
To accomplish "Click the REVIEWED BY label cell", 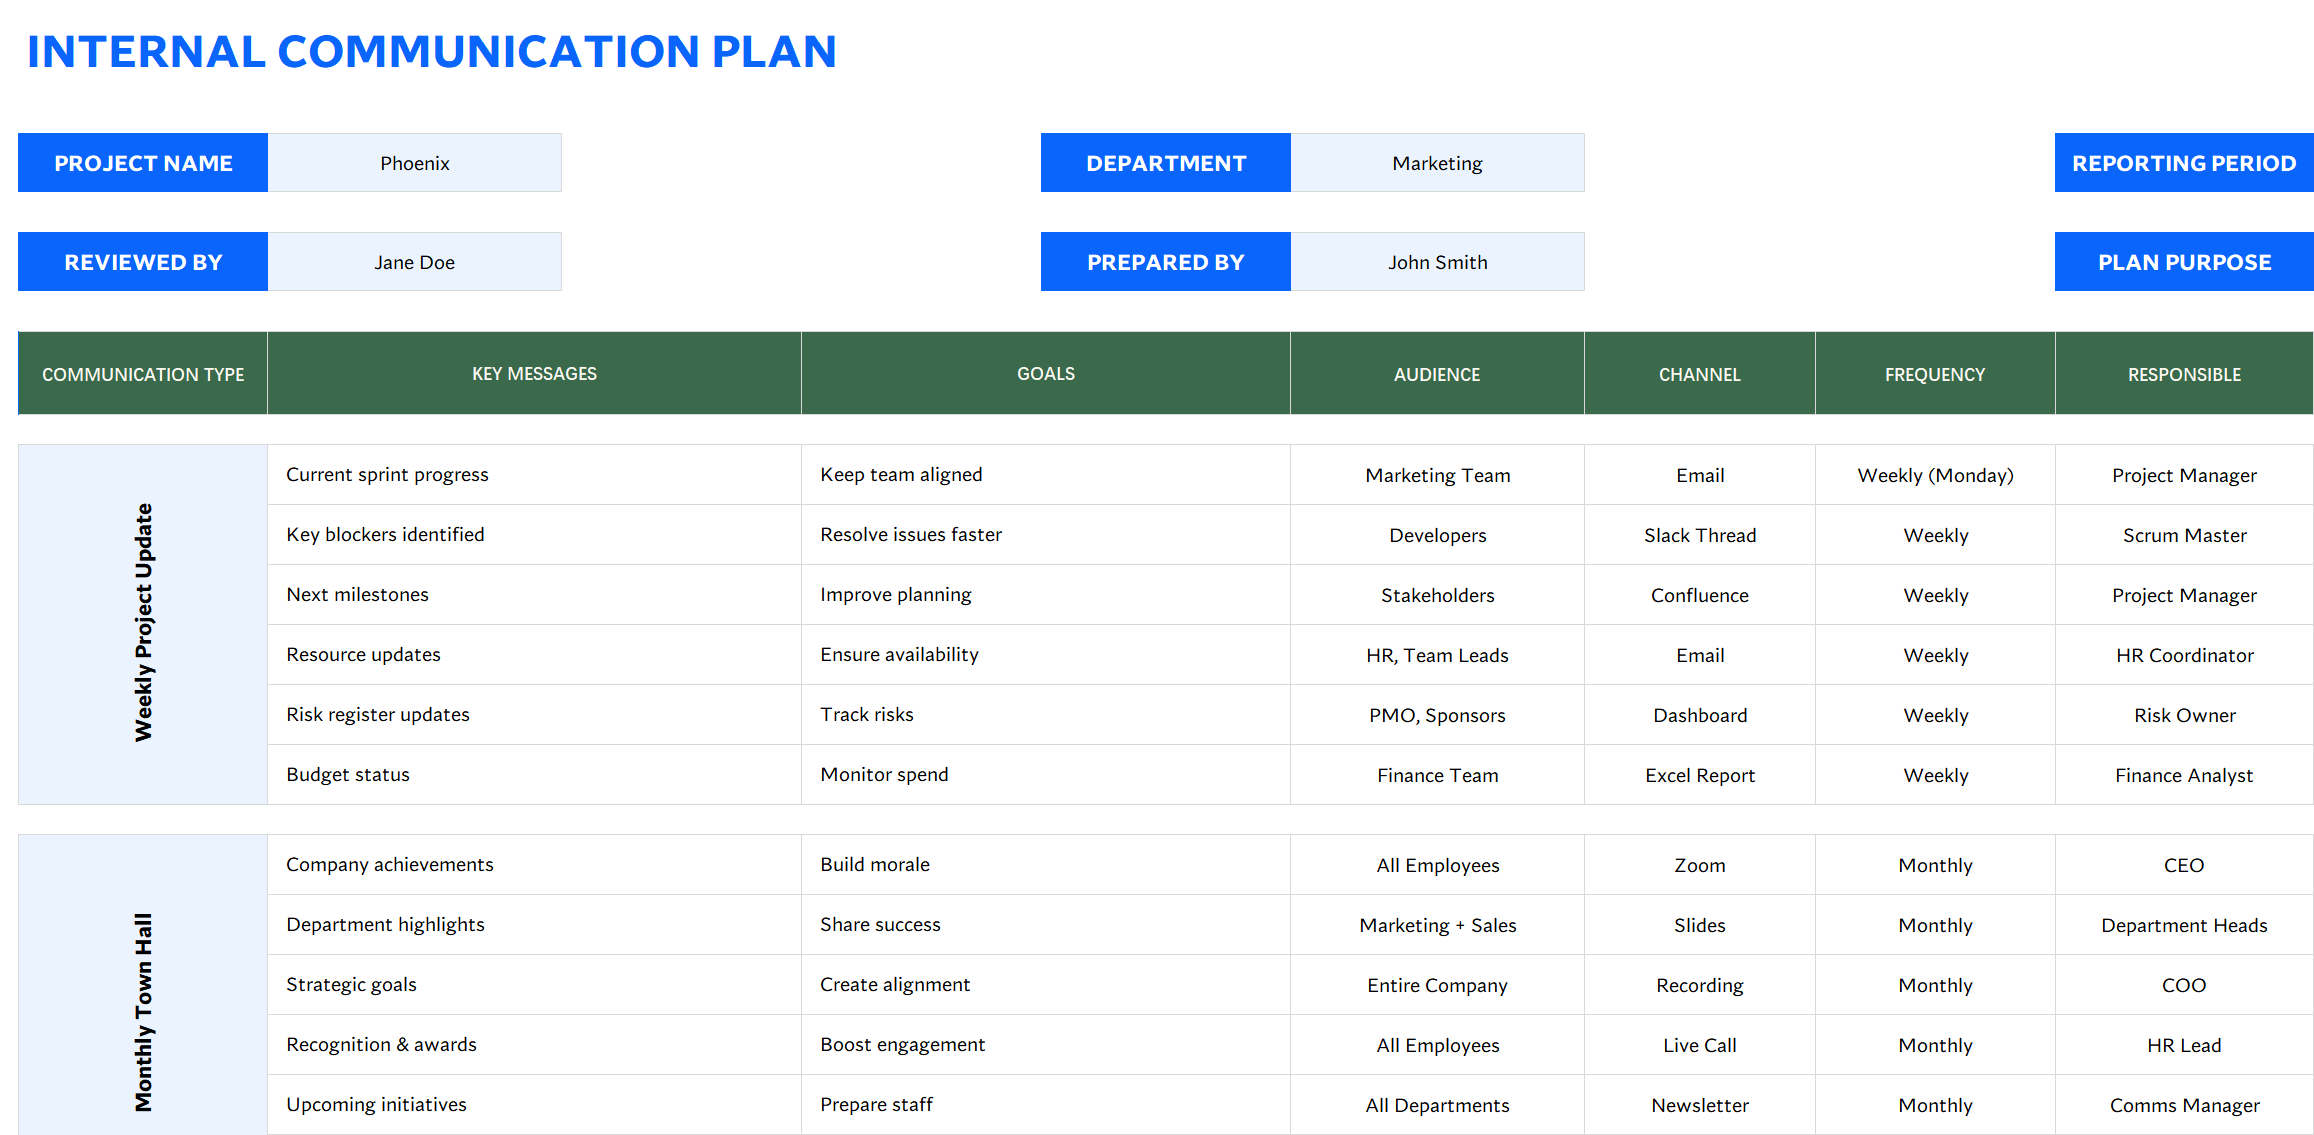I will (143, 262).
